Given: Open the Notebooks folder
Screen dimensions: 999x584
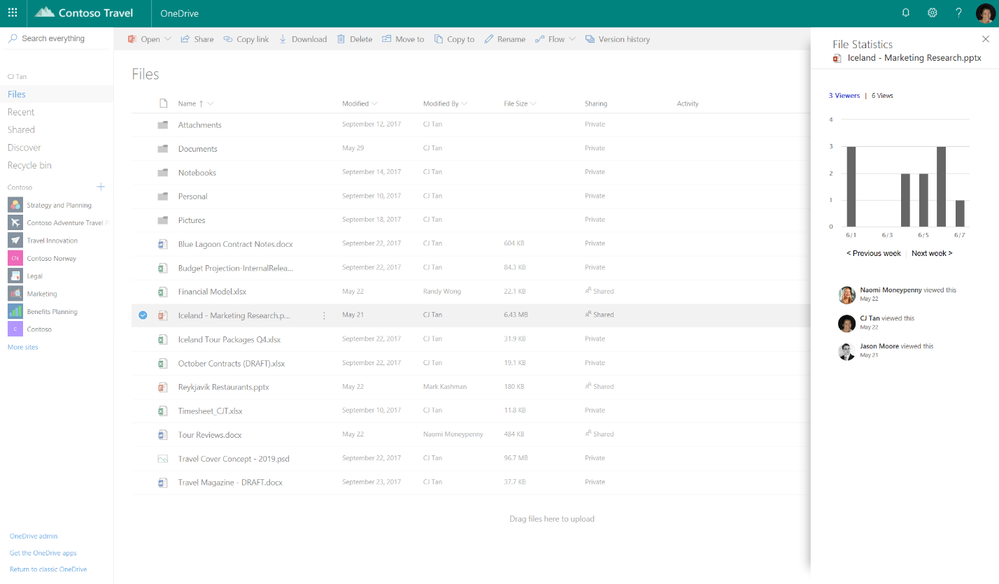Looking at the screenshot, I should click(x=197, y=173).
